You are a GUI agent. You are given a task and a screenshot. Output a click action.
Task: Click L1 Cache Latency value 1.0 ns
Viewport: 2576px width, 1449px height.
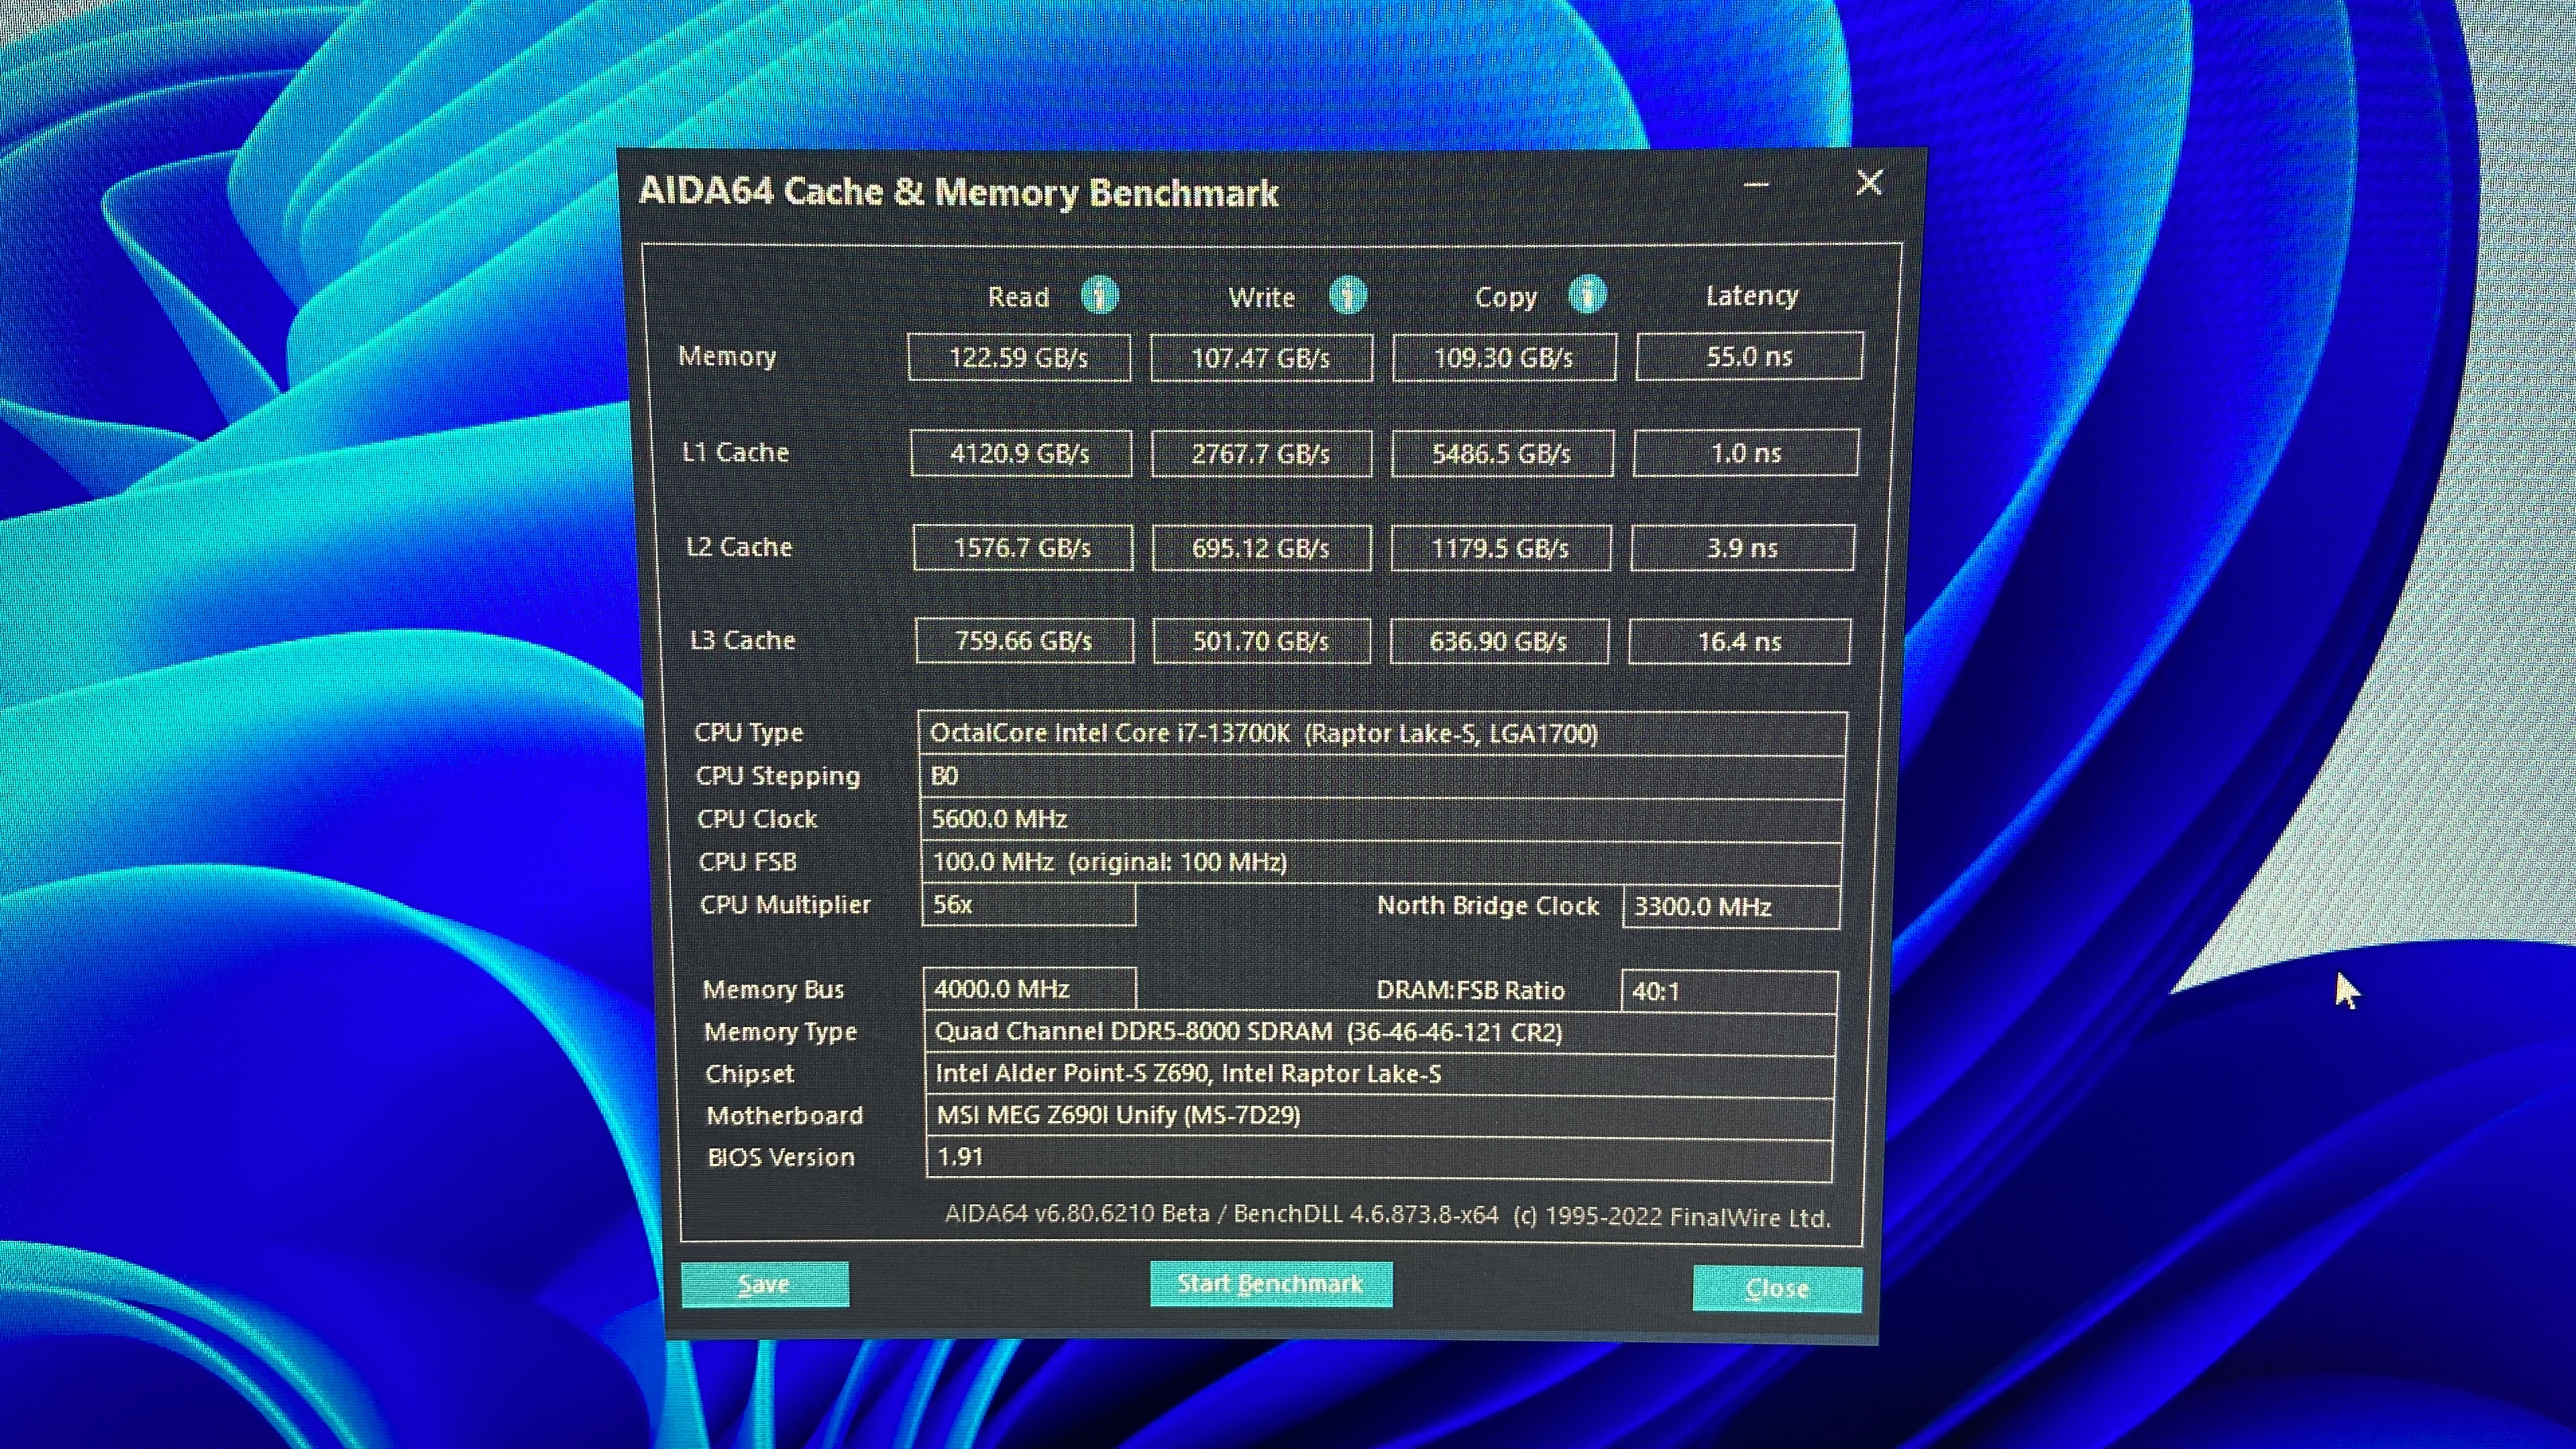pyautogui.click(x=1746, y=452)
